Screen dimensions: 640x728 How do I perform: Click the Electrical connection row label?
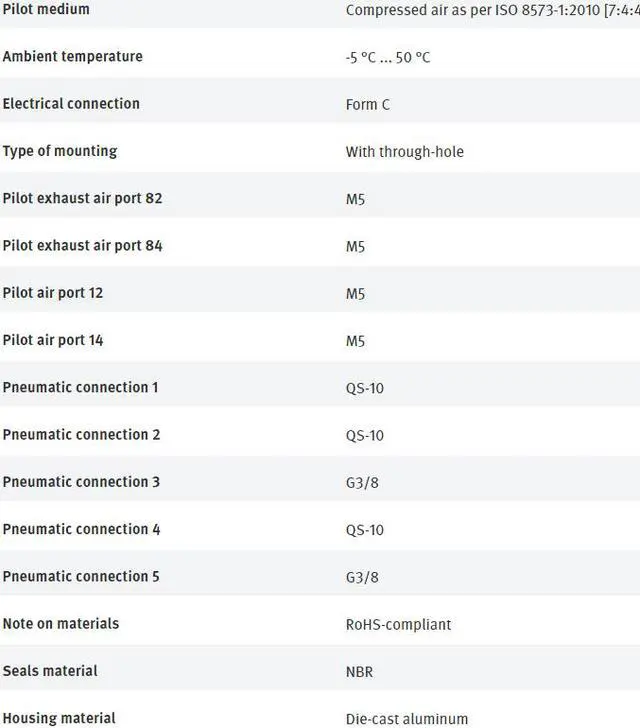tap(71, 104)
